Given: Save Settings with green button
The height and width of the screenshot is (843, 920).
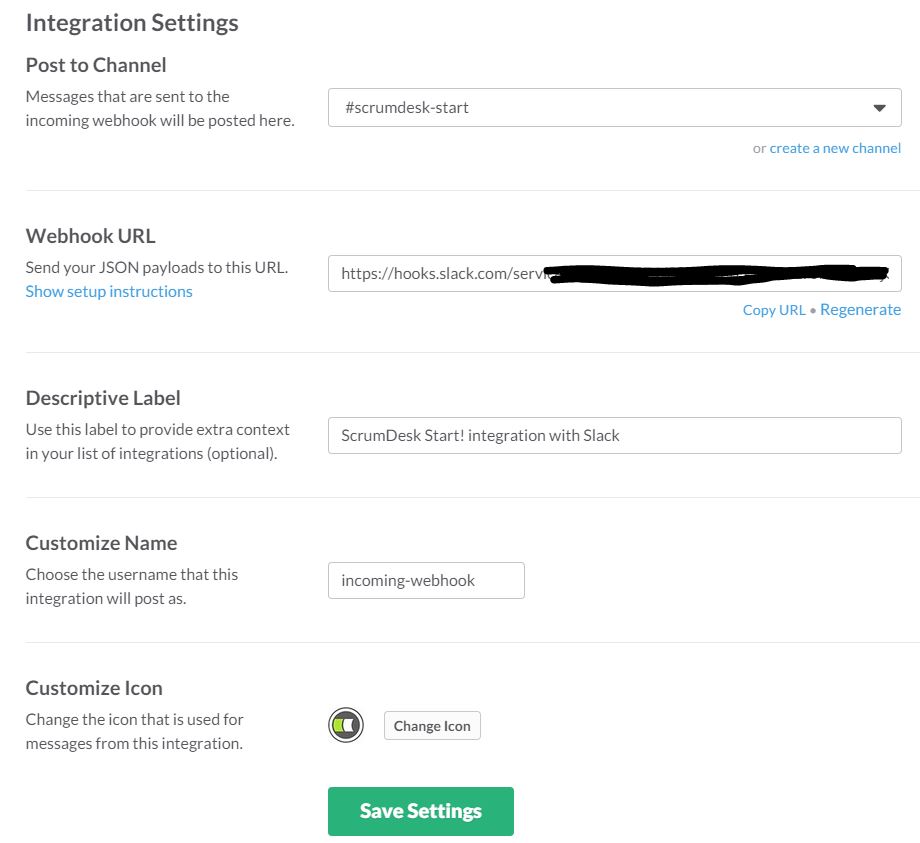Looking at the screenshot, I should (x=421, y=811).
